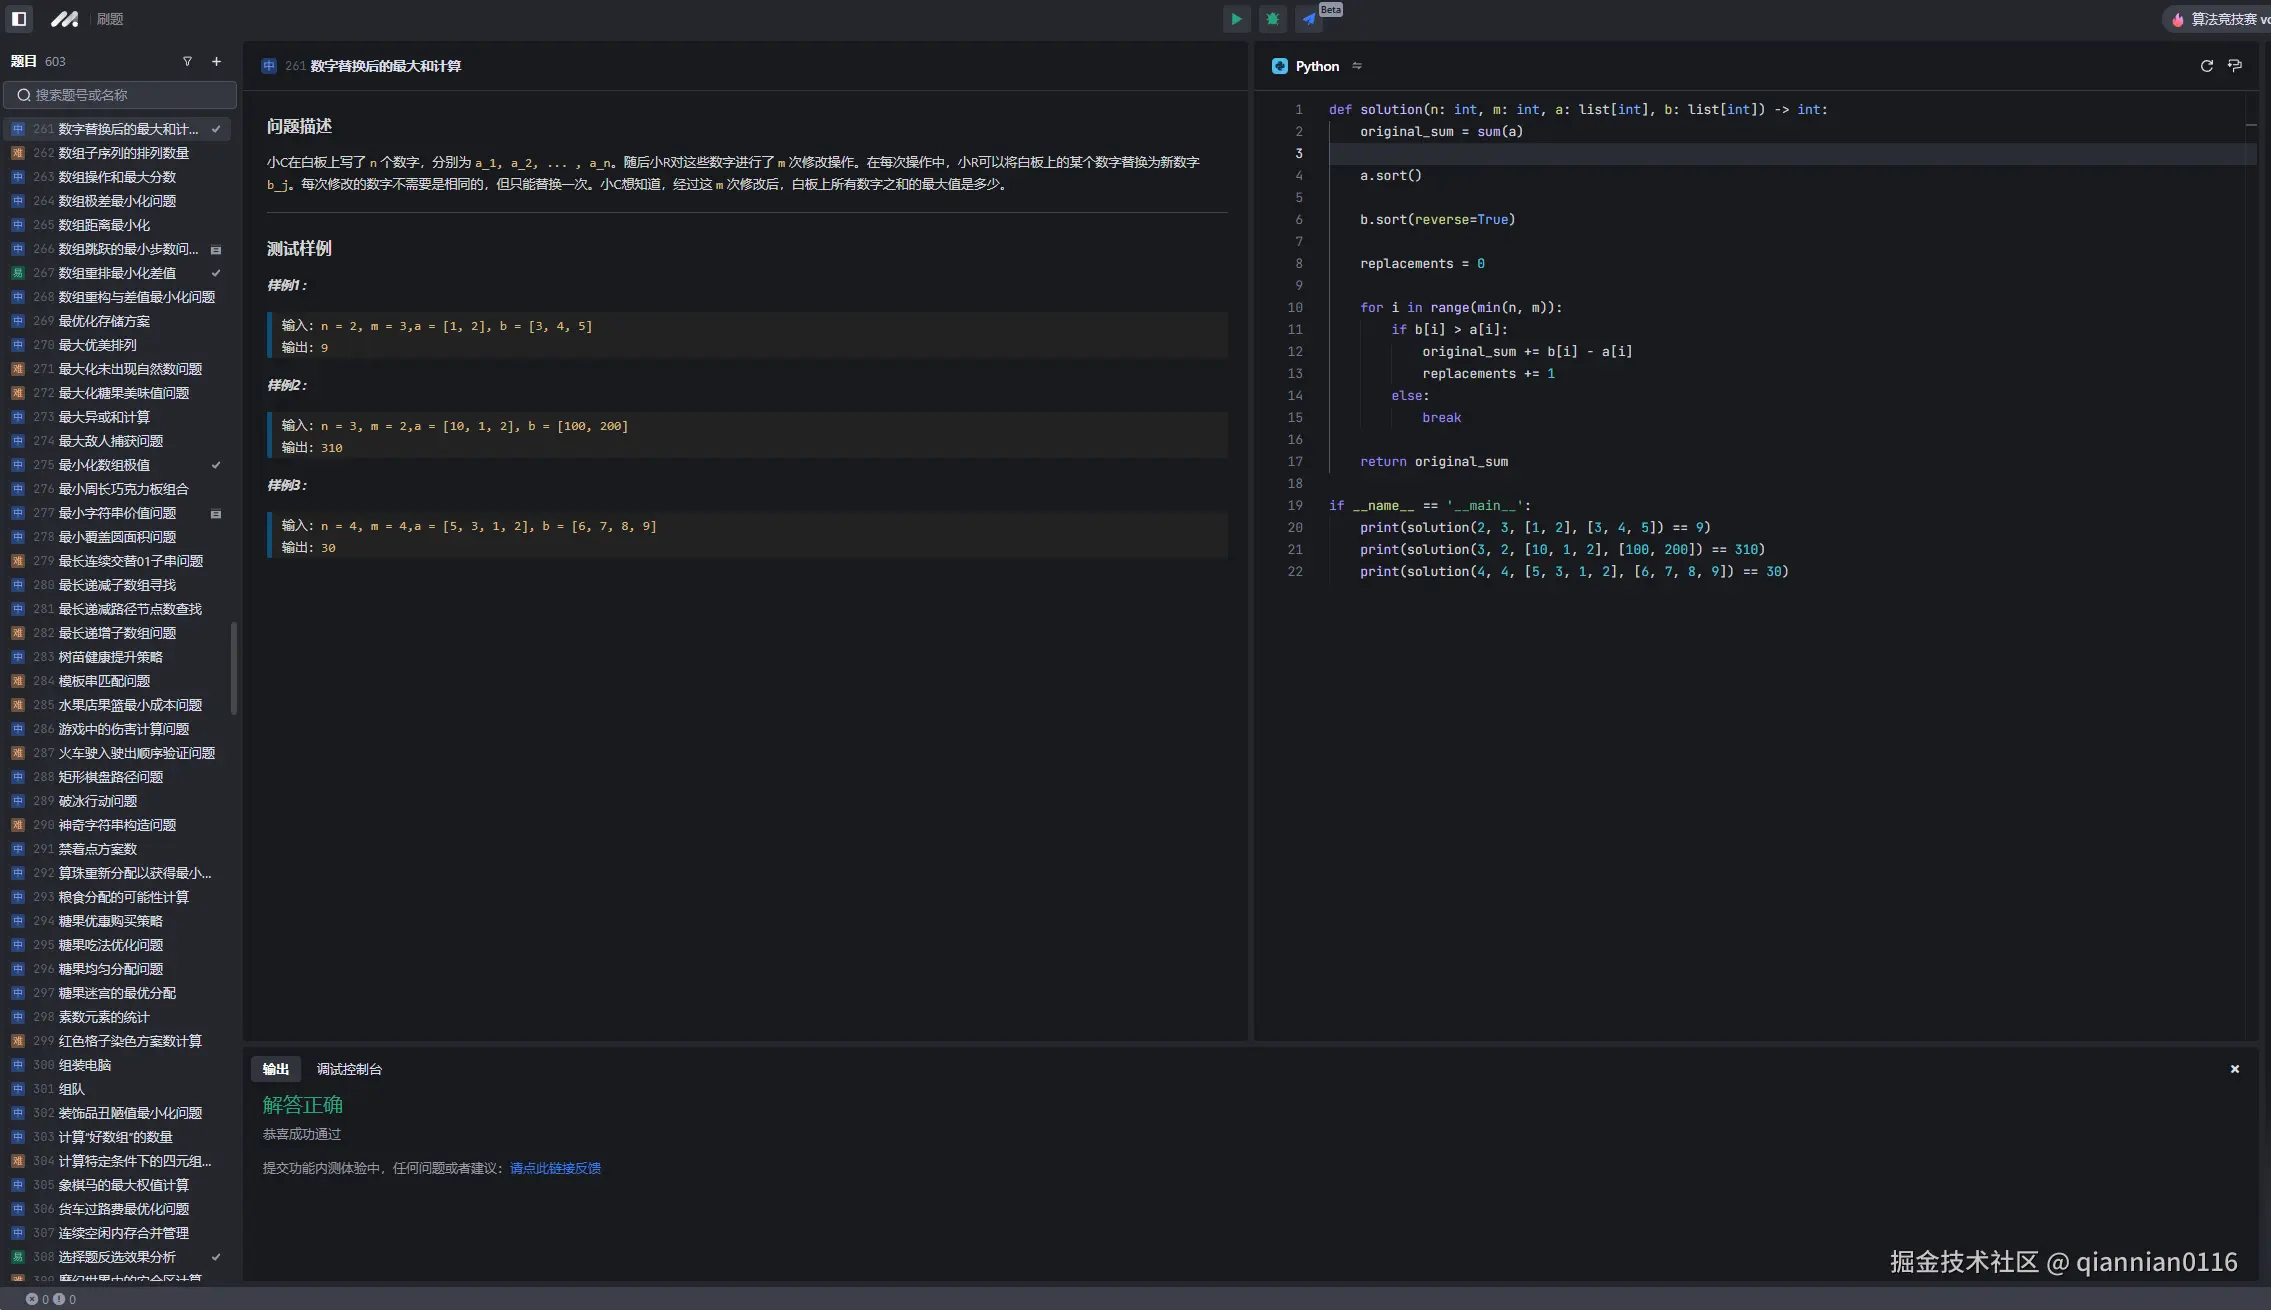Run the code with green play button
The width and height of the screenshot is (2271, 1310).
pyautogui.click(x=1236, y=18)
